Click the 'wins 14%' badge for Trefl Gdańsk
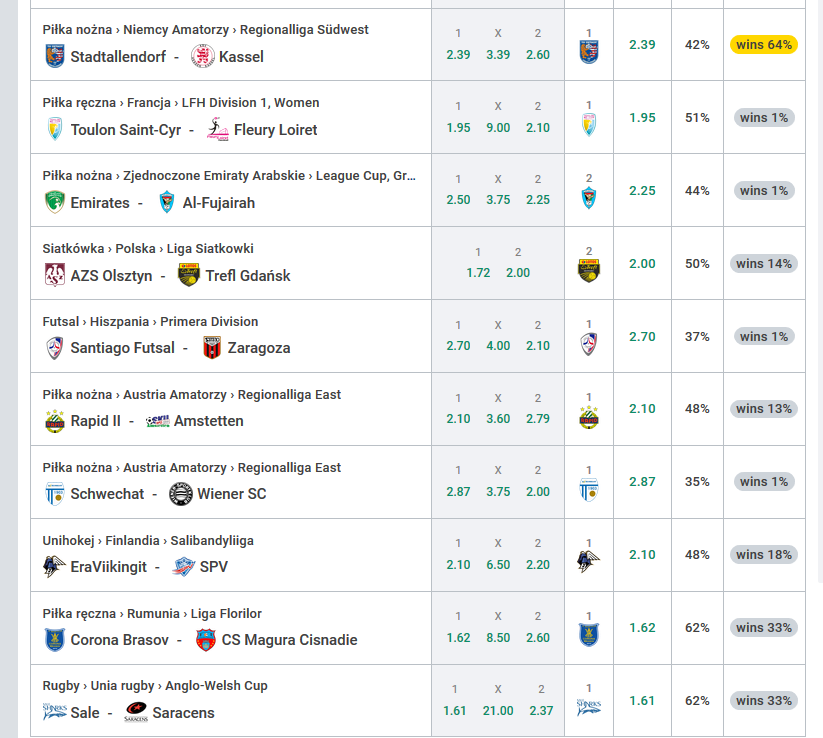Screen dimensions: 823x738 (764, 263)
